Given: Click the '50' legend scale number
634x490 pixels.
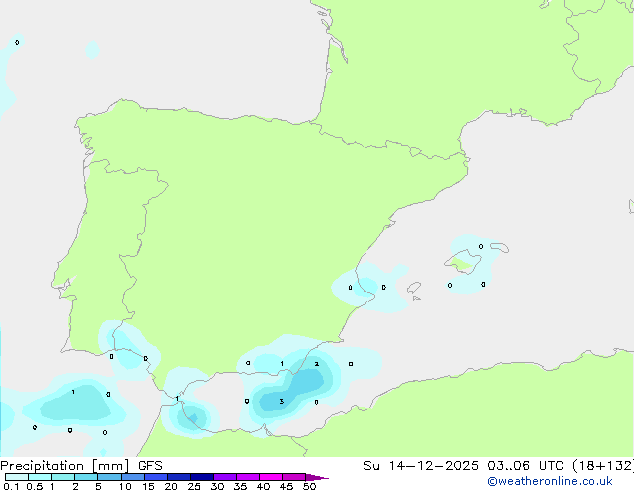Looking at the screenshot, I should pos(309,486).
